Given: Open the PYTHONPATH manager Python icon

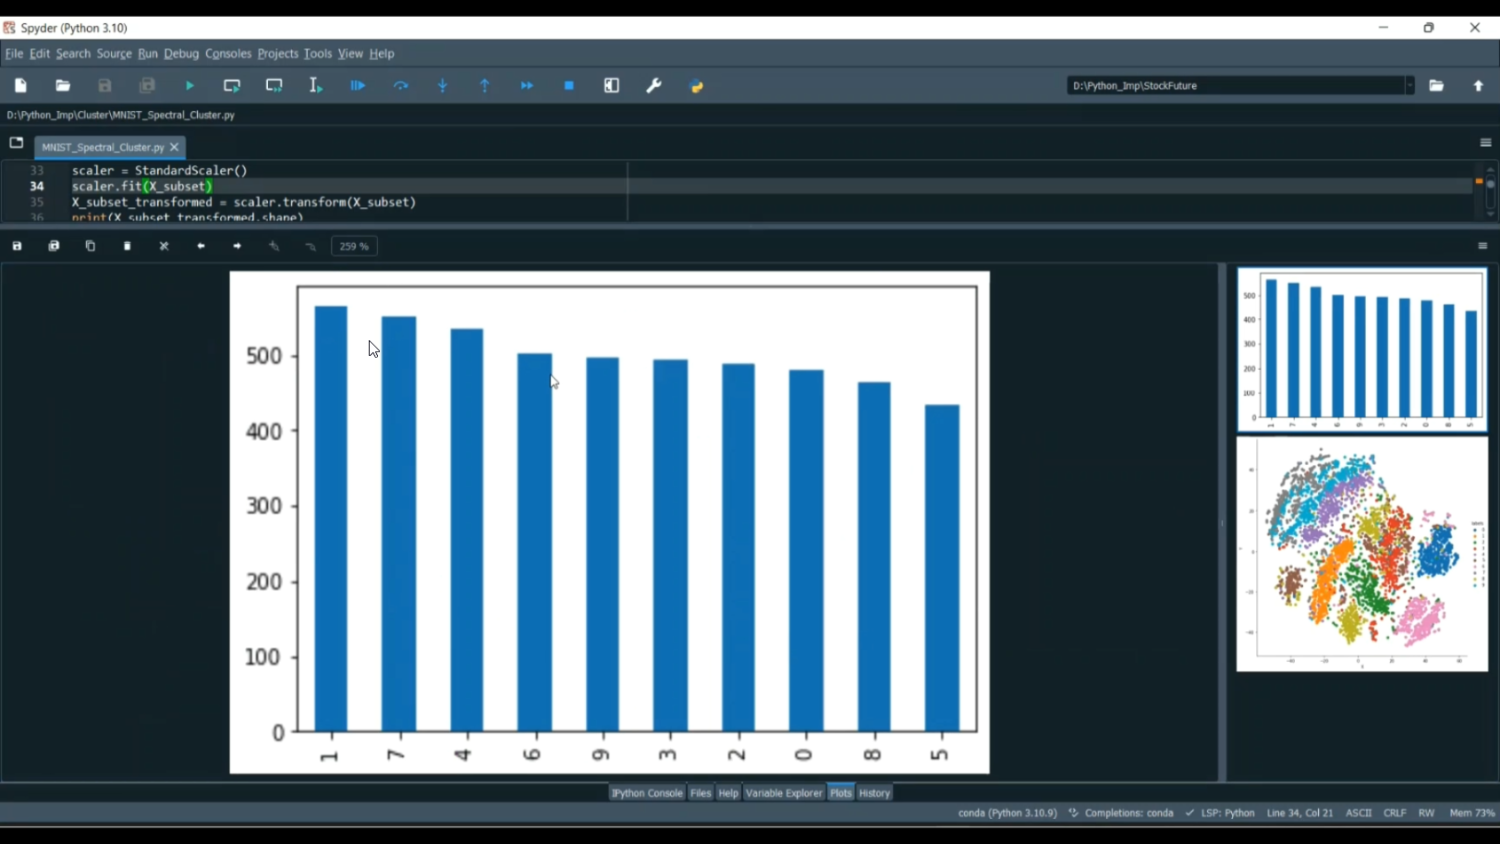Looking at the screenshot, I should (697, 86).
